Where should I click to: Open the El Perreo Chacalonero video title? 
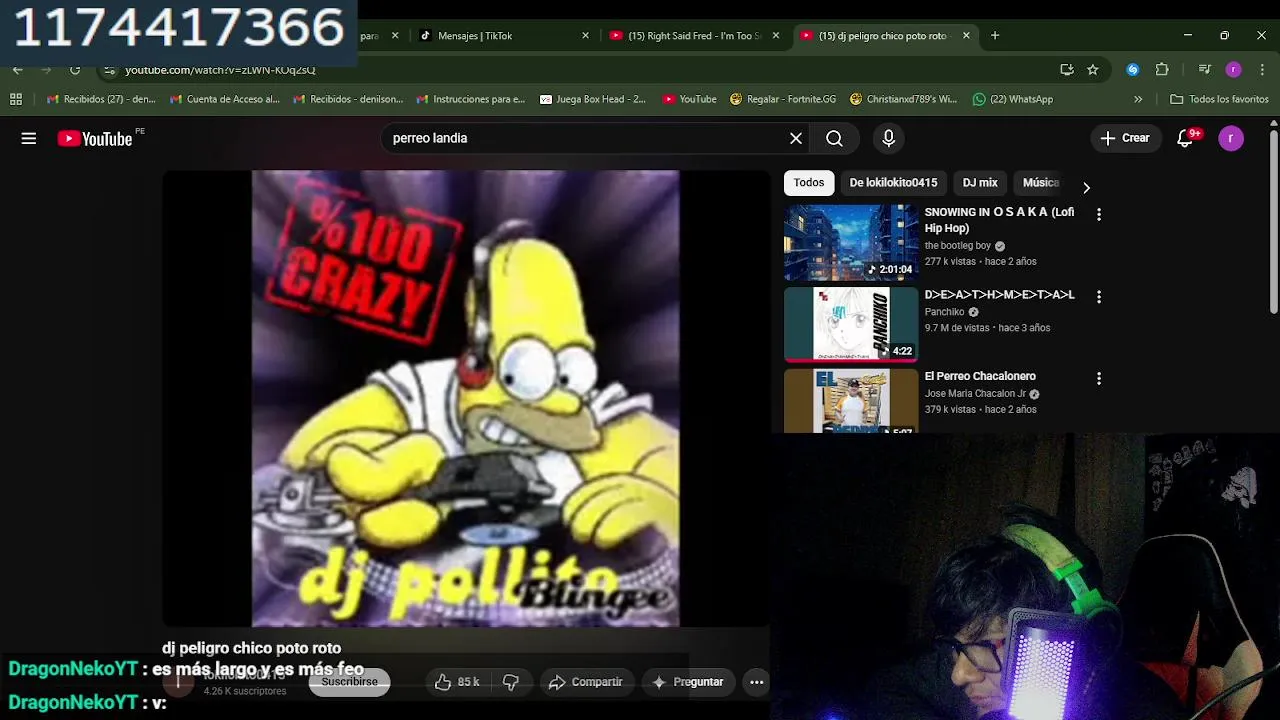(980, 377)
